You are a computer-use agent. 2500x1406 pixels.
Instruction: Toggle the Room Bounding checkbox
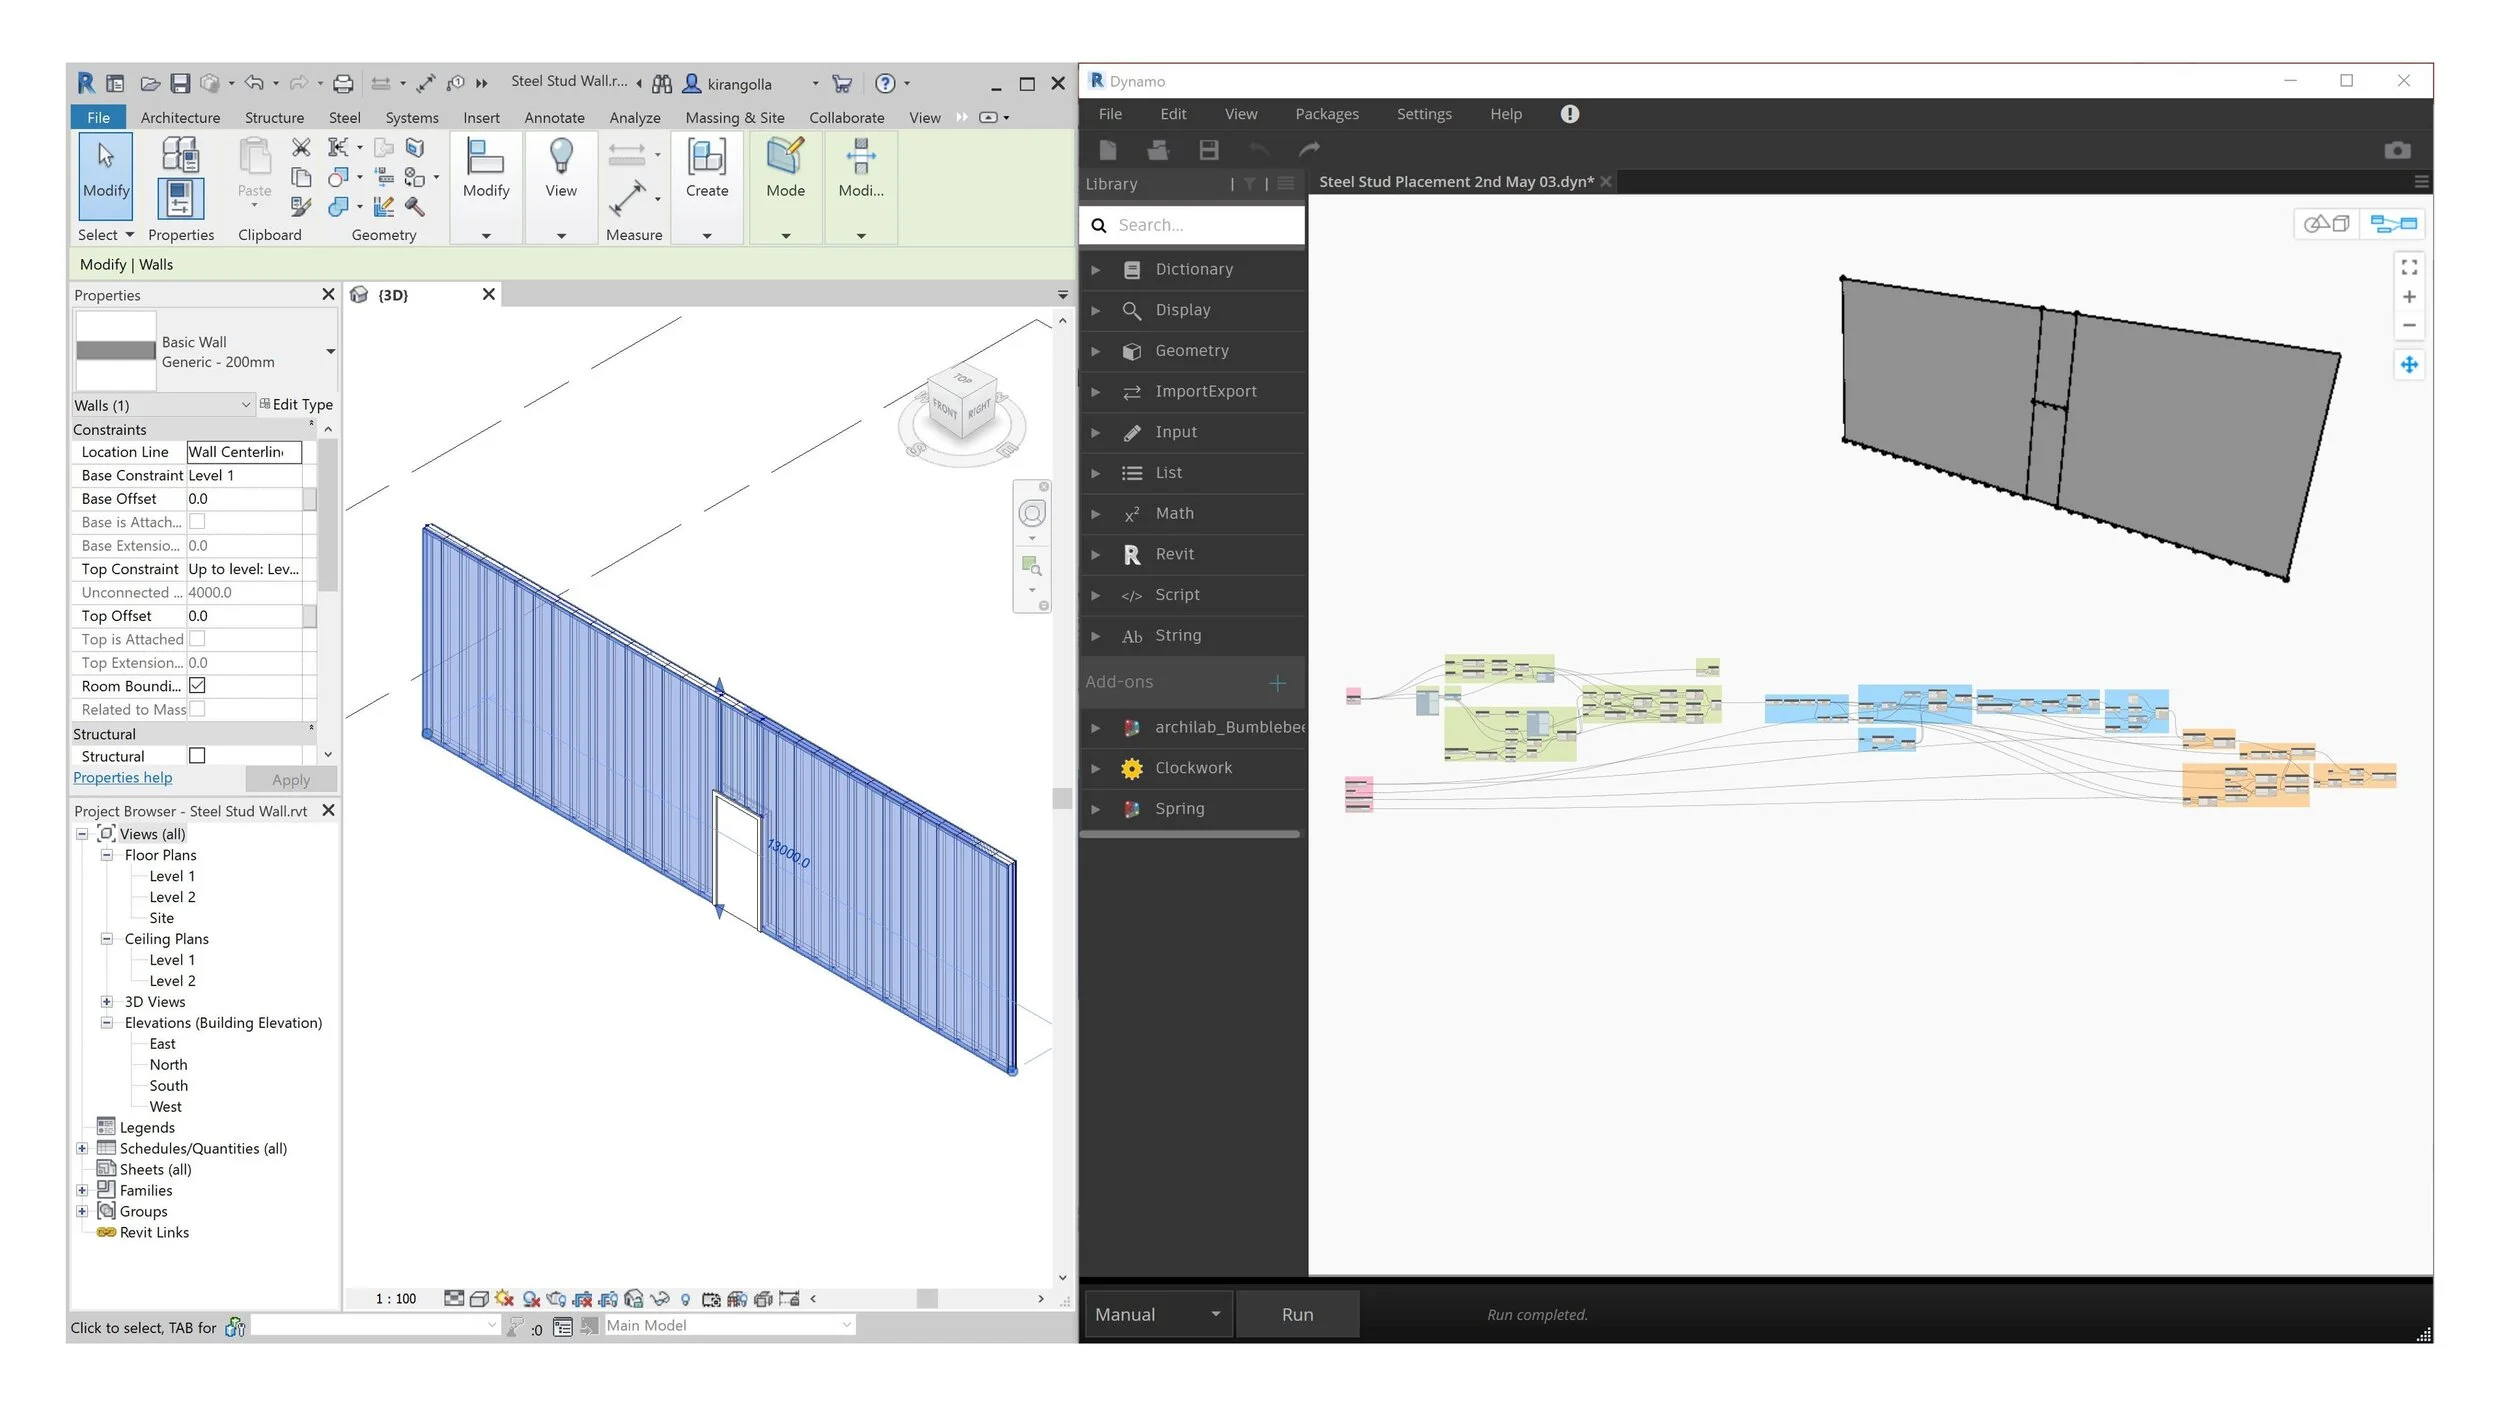[197, 686]
